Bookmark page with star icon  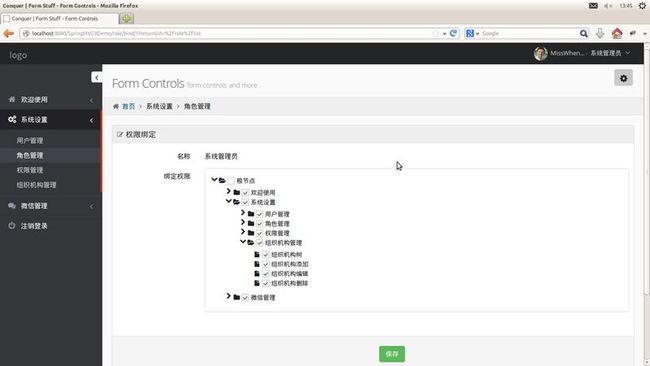click(436, 33)
